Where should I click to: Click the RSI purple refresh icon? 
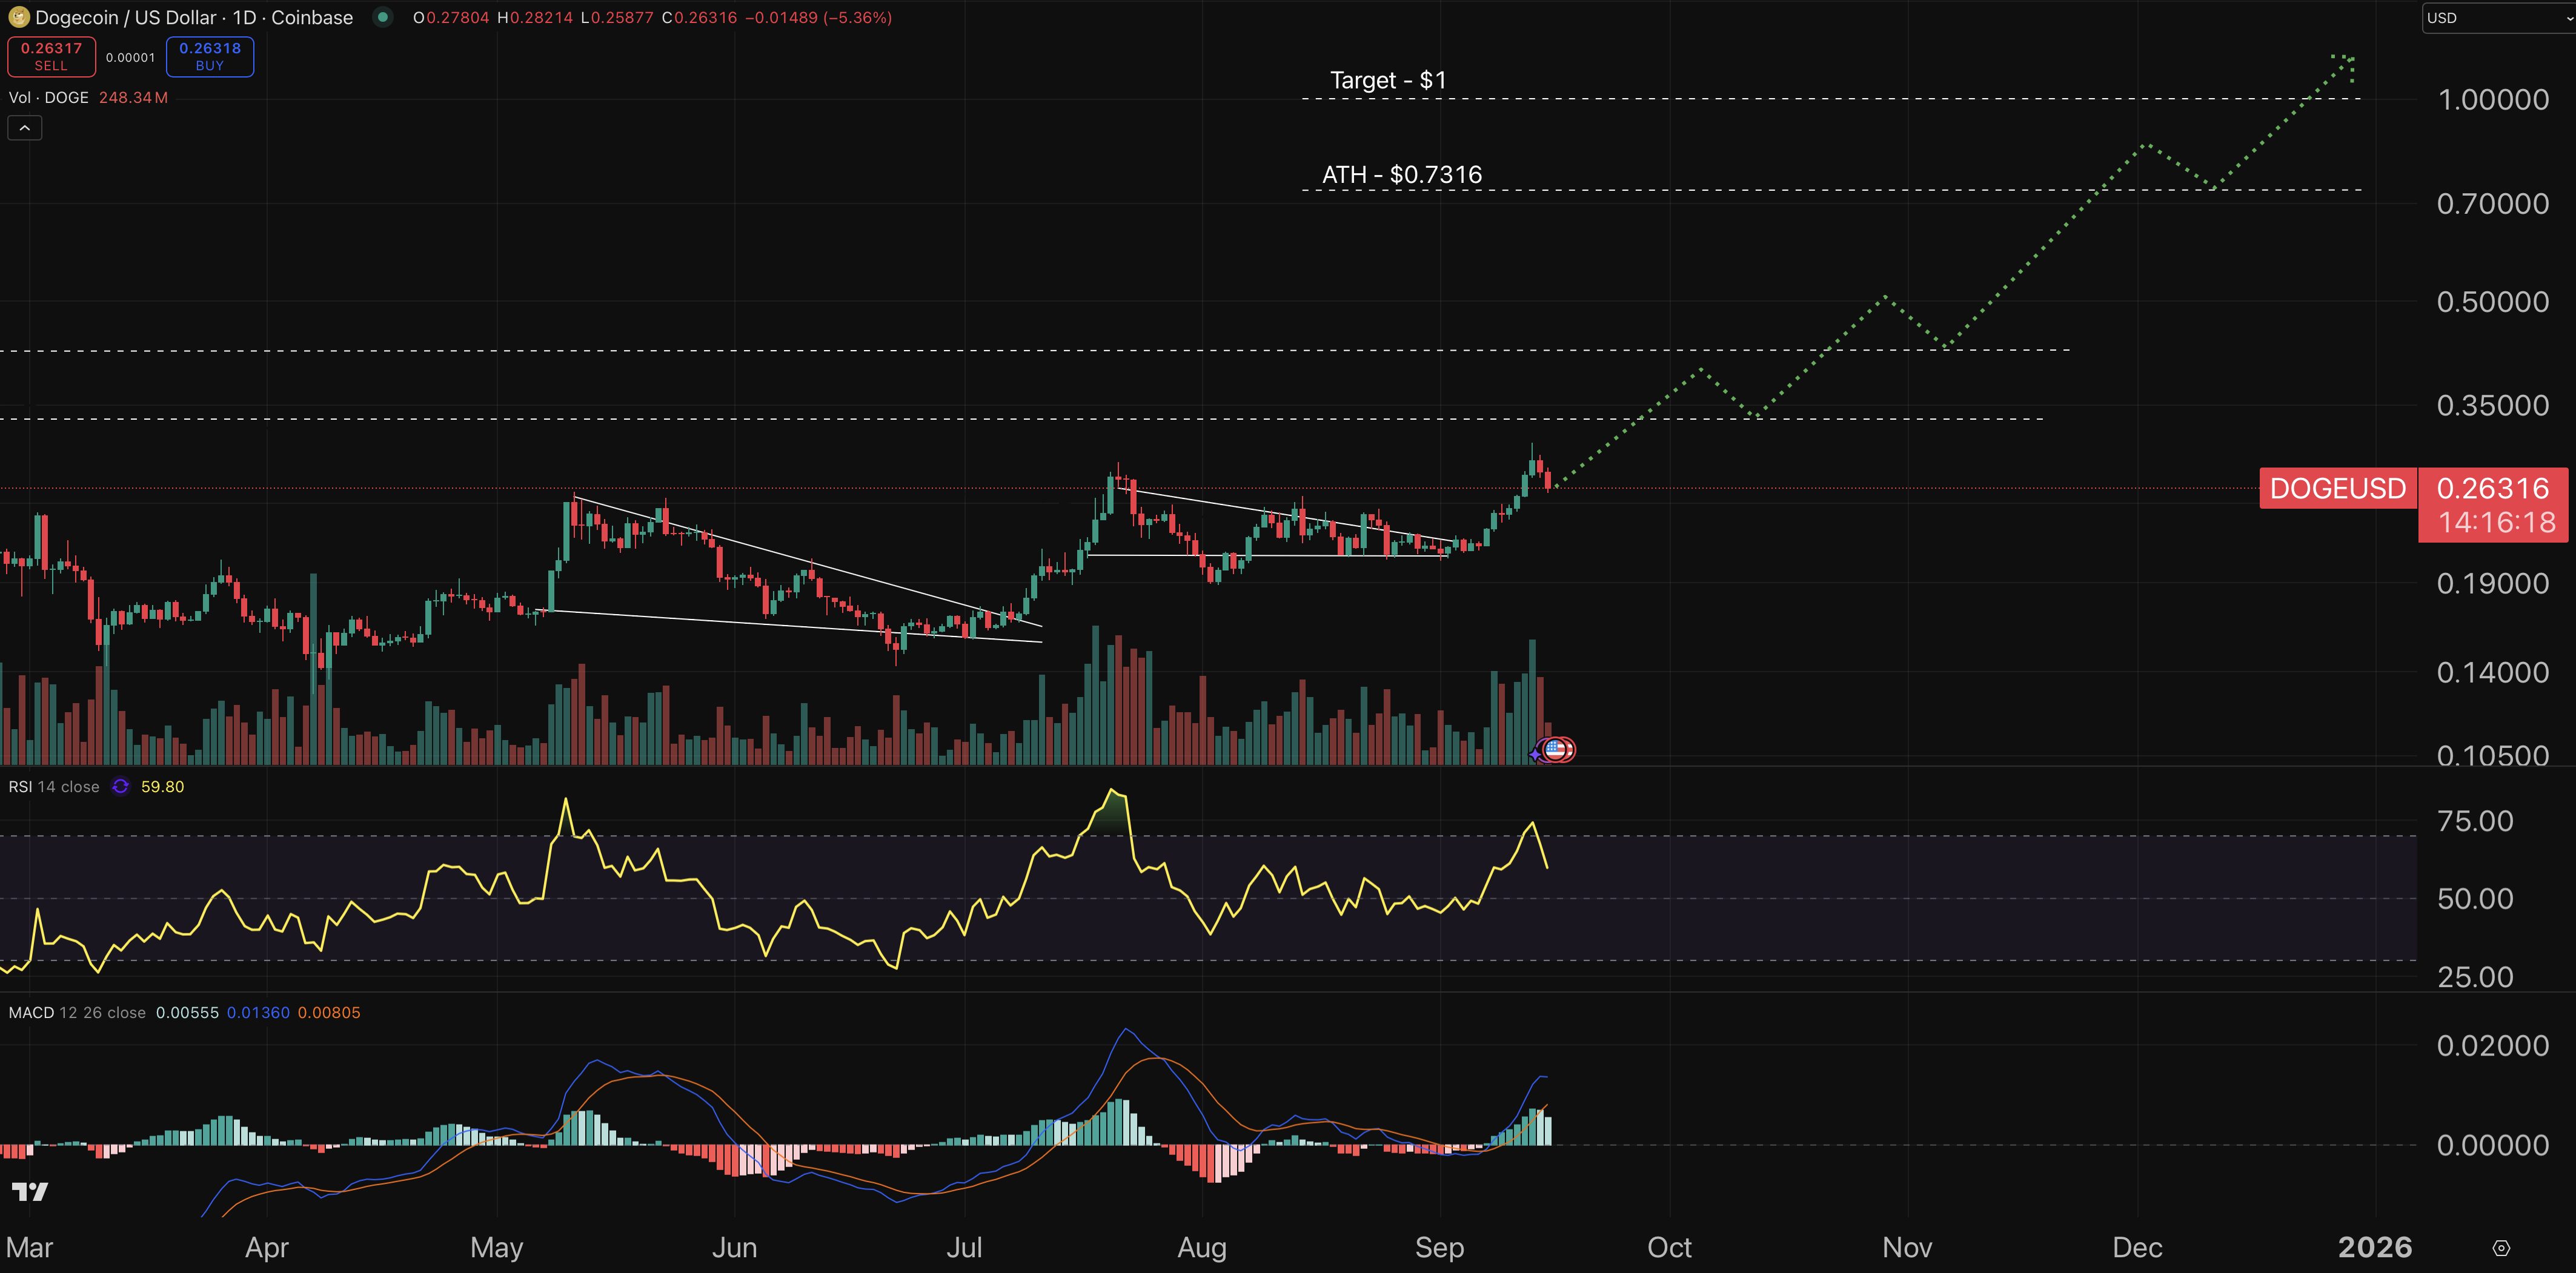(120, 787)
